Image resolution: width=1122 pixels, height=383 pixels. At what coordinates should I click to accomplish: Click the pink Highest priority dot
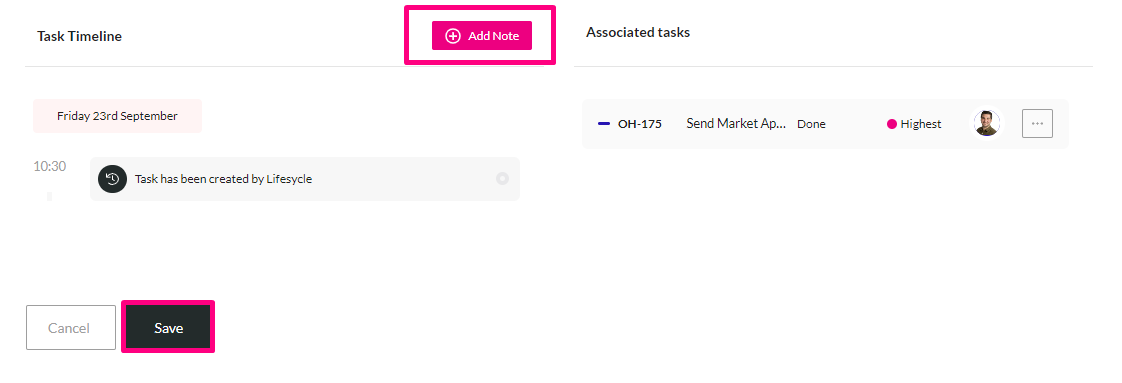(892, 124)
